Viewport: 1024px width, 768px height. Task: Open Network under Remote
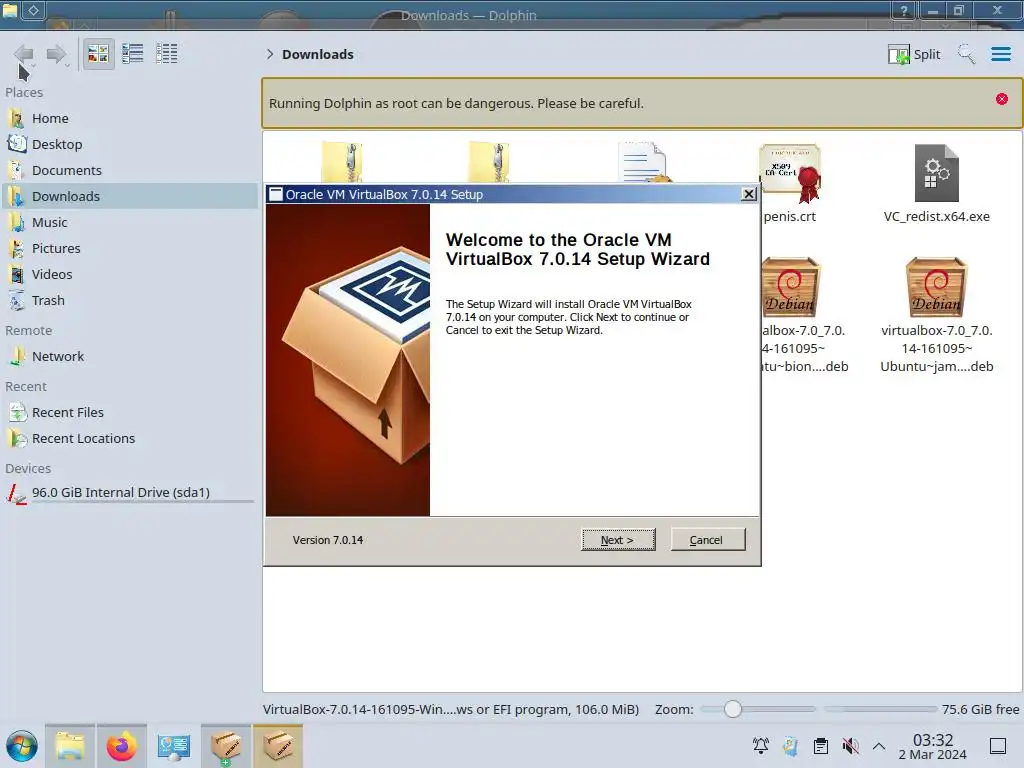tap(131, 357)
